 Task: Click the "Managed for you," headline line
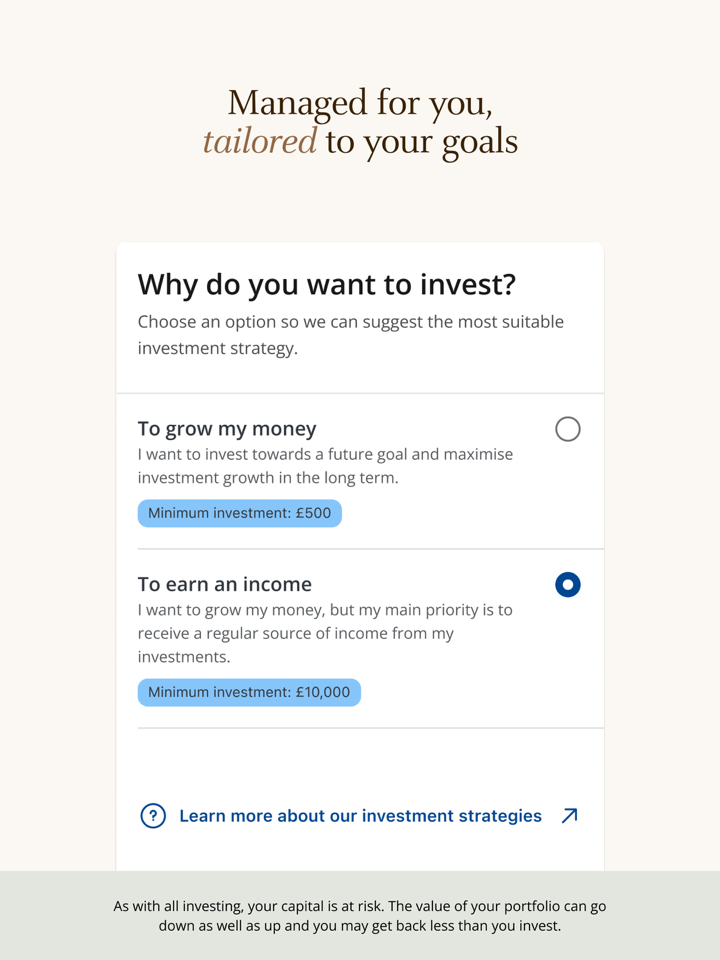(360, 102)
